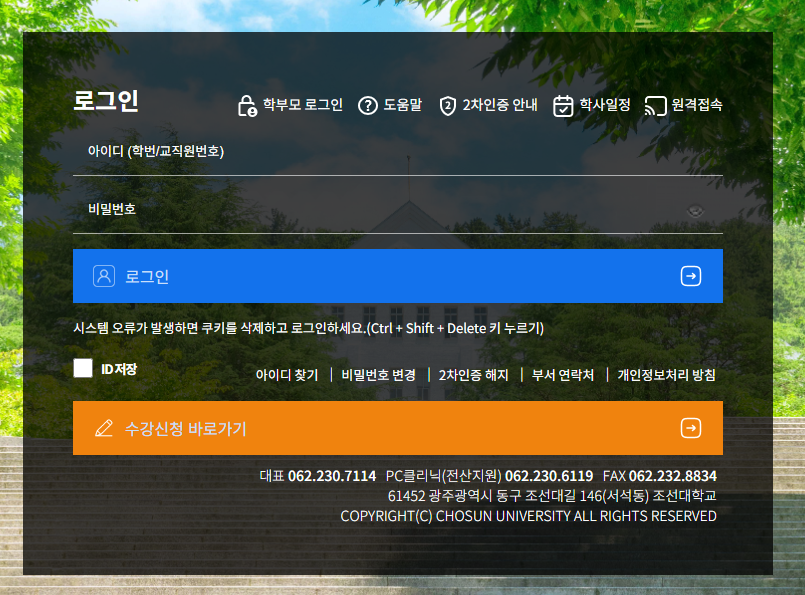Click the arrow icon on orange 수강신청 bar
The image size is (805, 595).
[690, 428]
